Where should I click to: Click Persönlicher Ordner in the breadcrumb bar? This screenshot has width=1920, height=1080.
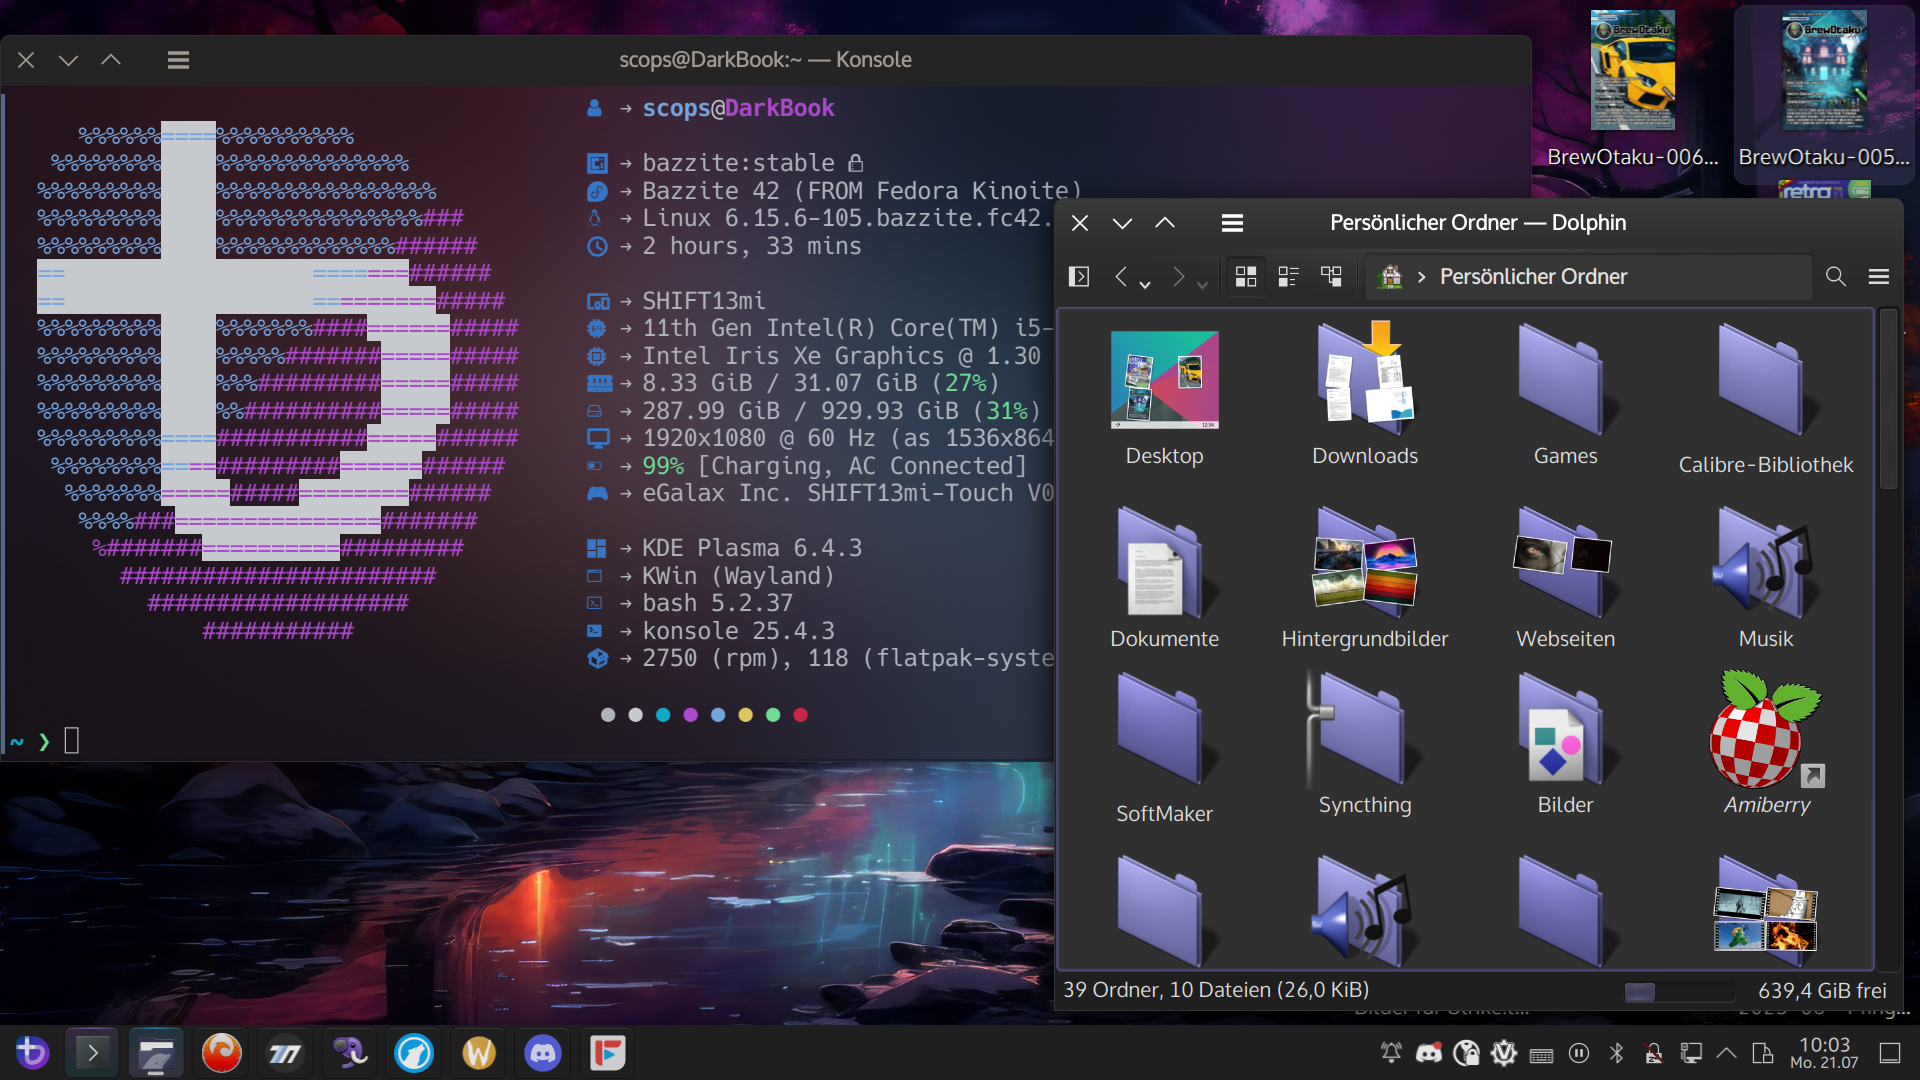(x=1532, y=277)
